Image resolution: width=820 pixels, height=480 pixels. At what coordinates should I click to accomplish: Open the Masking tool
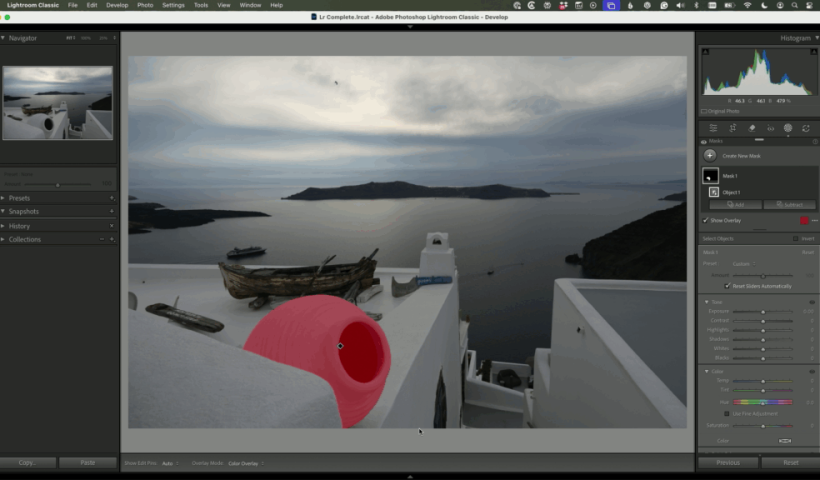[x=788, y=128]
